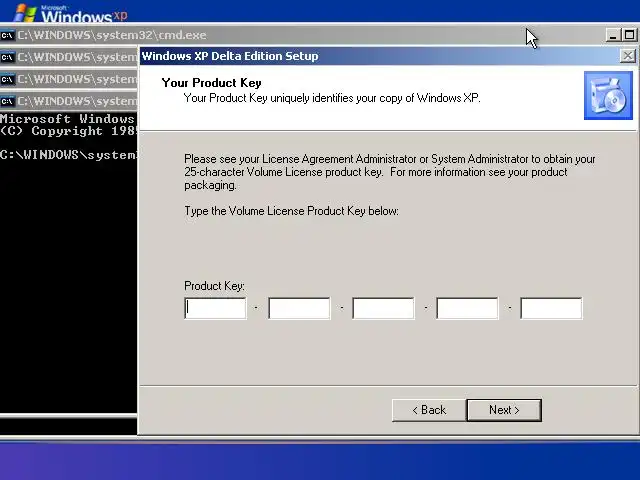Open the top cmd.exe window system menu icon
Image resolution: width=640 pixels, height=480 pixels.
coord(7,36)
